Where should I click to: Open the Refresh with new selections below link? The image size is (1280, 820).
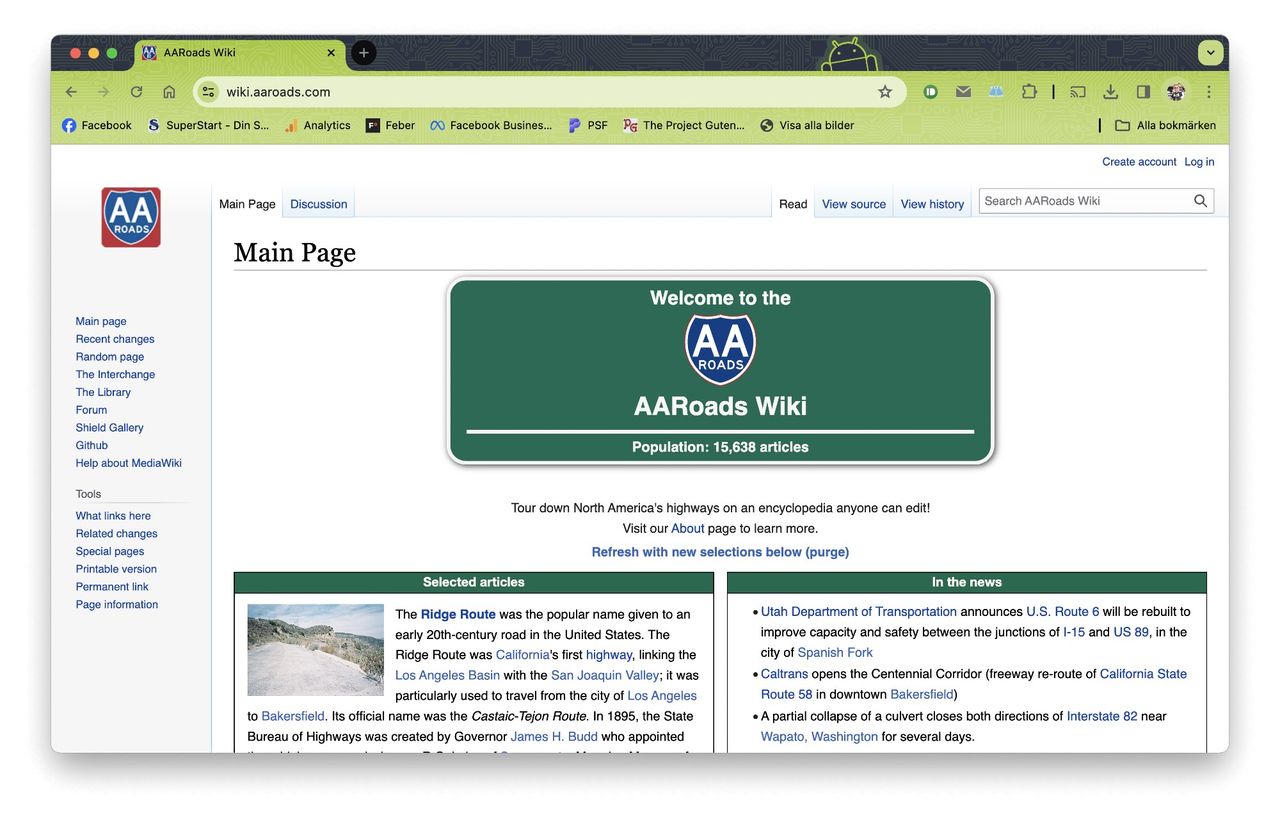point(720,551)
